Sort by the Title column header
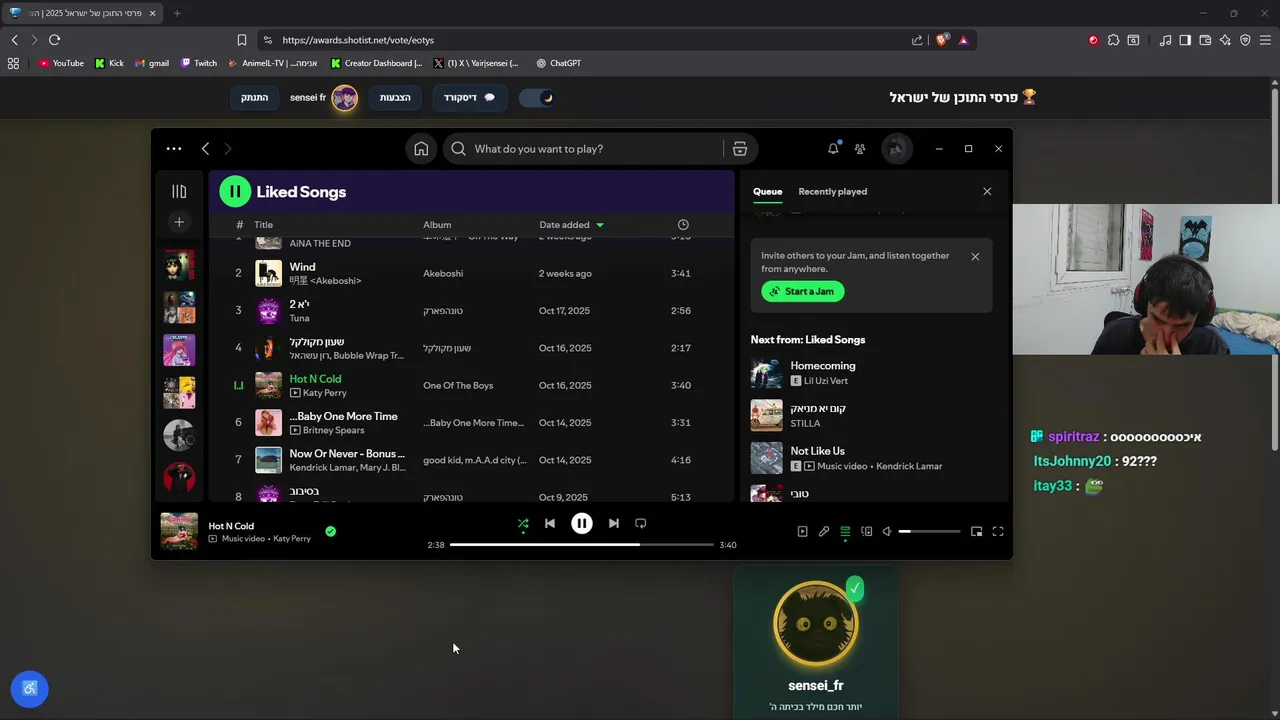1280x720 pixels. point(263,225)
